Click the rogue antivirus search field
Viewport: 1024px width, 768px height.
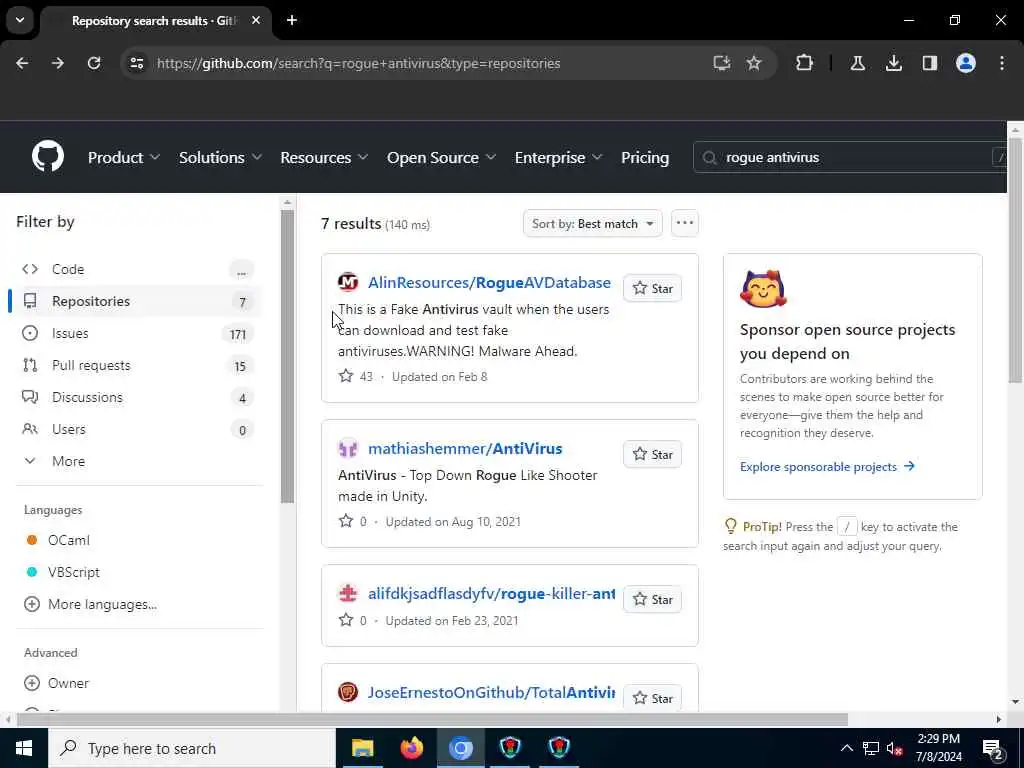pyautogui.click(x=849, y=157)
